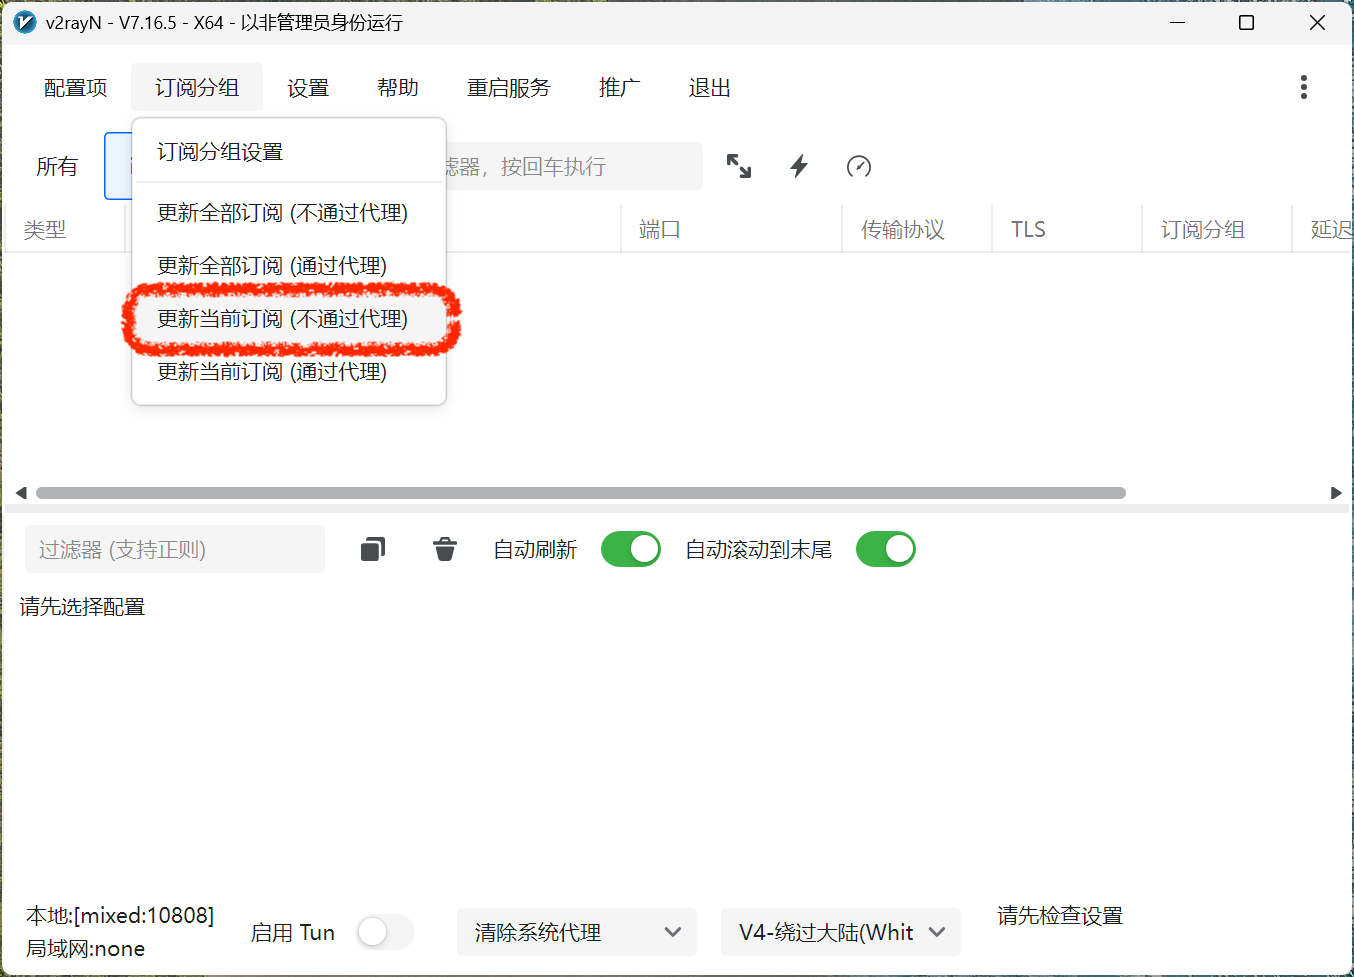This screenshot has width=1354, height=977.
Task: Select the expand window size icon
Action: tap(739, 166)
